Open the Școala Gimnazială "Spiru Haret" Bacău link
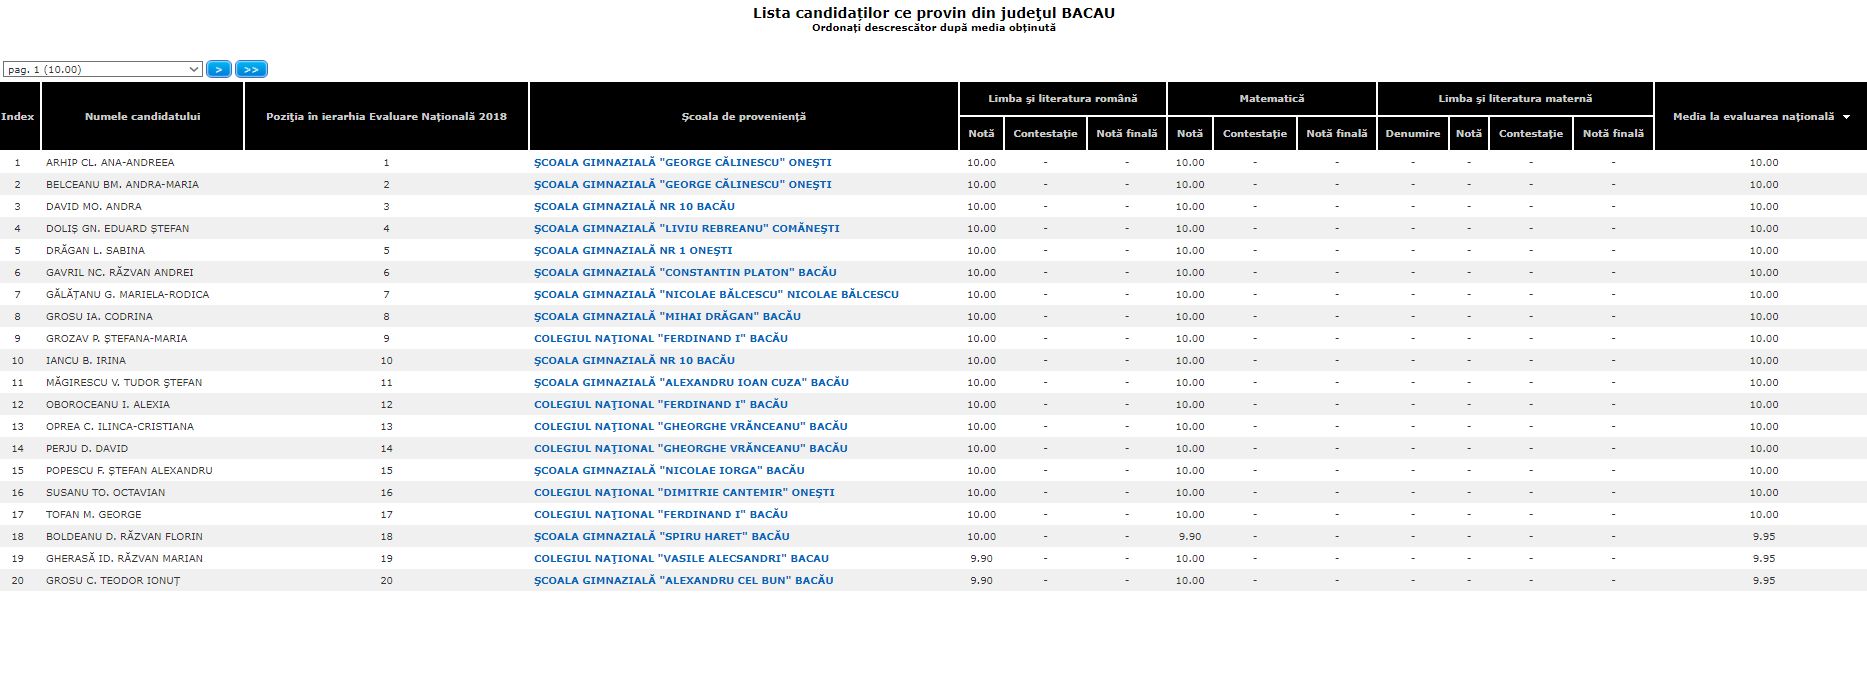This screenshot has height=685, width=1867. pyautogui.click(x=661, y=537)
